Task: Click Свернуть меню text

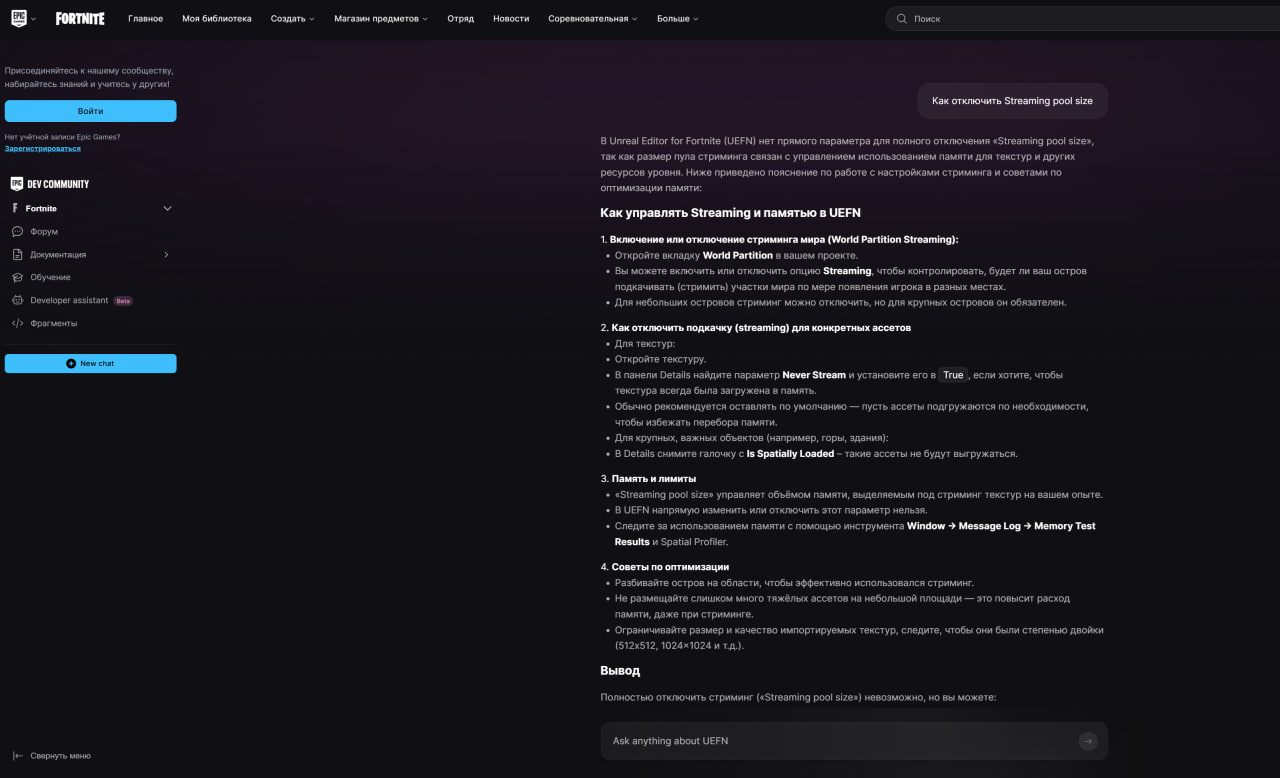Action: tap(60, 756)
